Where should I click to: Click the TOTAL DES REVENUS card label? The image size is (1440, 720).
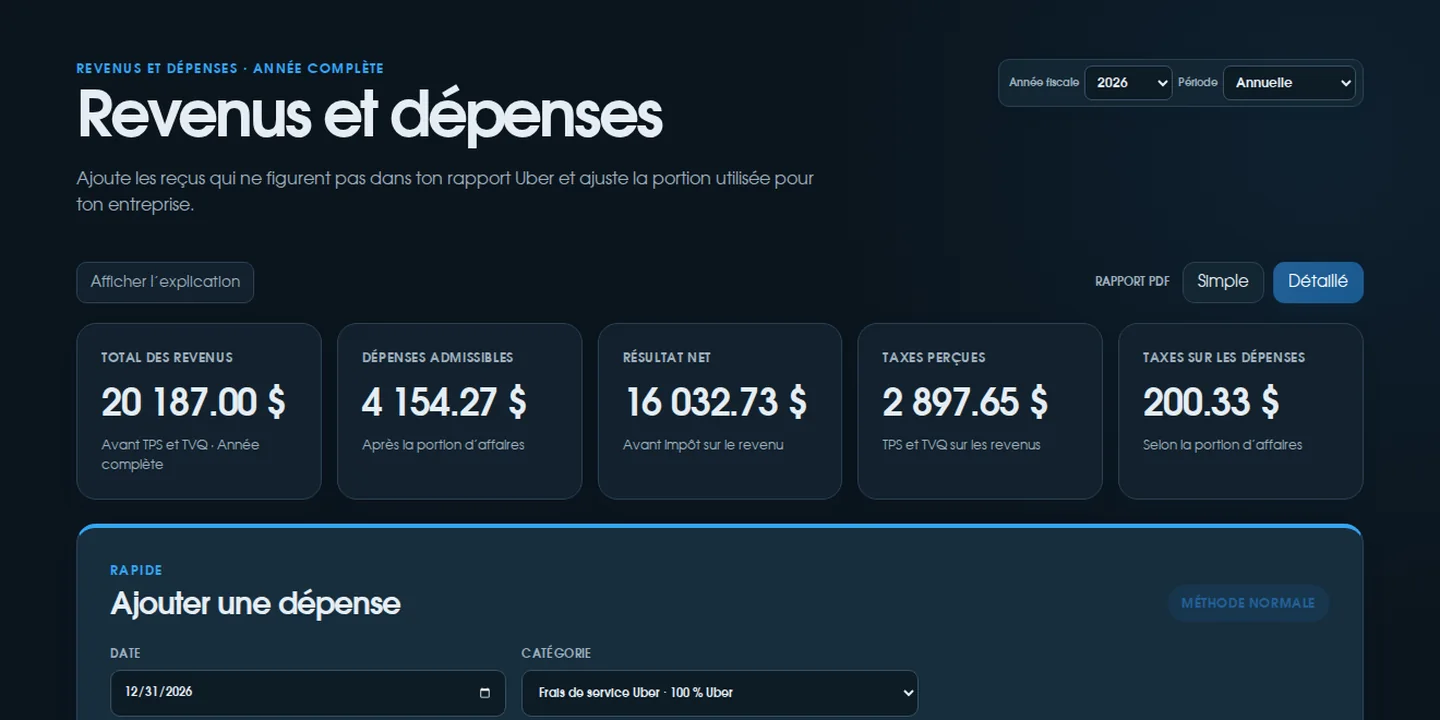coord(167,357)
